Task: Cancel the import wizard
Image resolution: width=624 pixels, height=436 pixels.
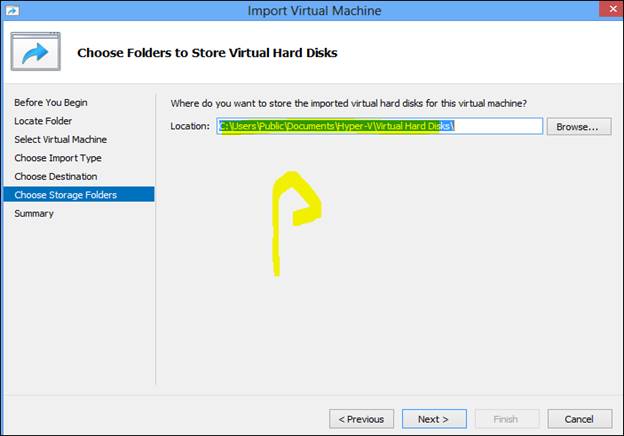Action: [578, 419]
